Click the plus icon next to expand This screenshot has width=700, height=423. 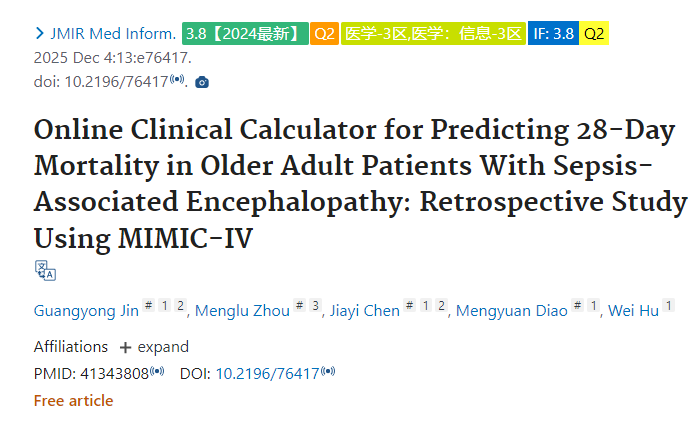pyautogui.click(x=125, y=348)
